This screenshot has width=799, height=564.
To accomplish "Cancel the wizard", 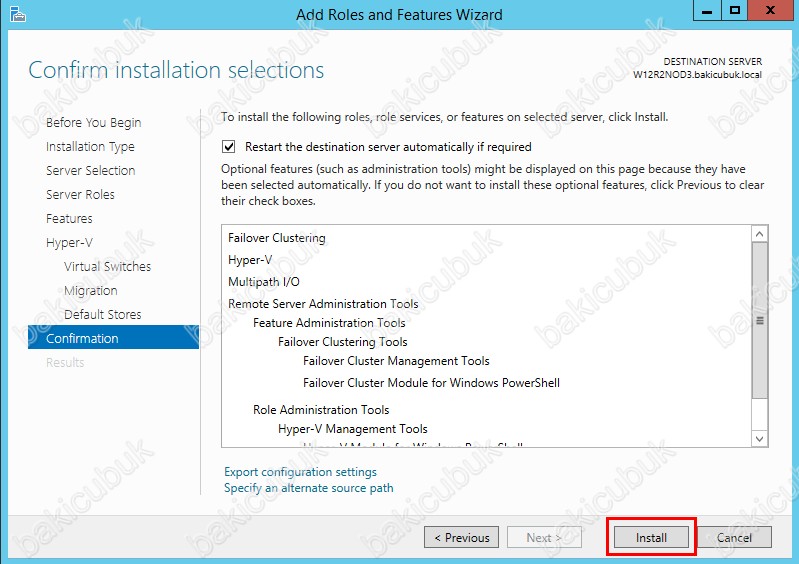I will [734, 538].
